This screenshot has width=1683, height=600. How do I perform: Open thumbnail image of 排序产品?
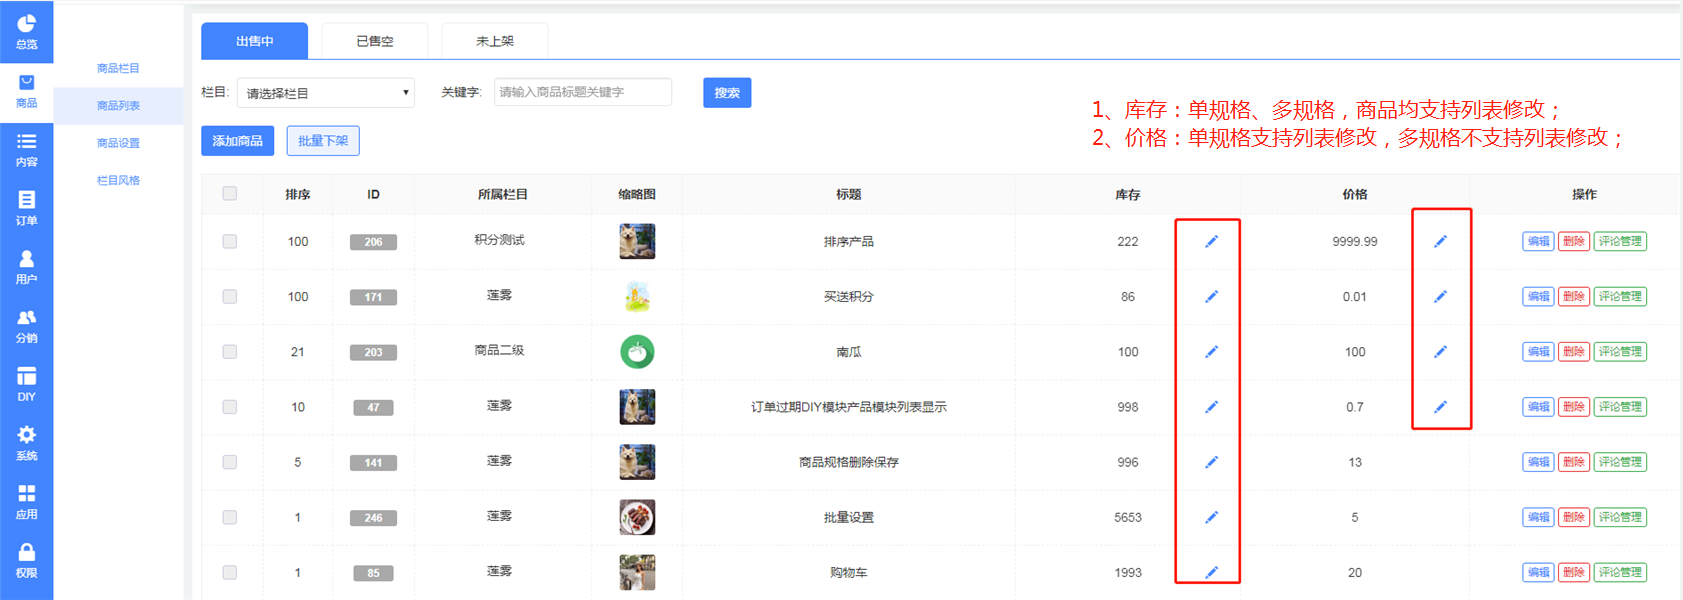[637, 241]
